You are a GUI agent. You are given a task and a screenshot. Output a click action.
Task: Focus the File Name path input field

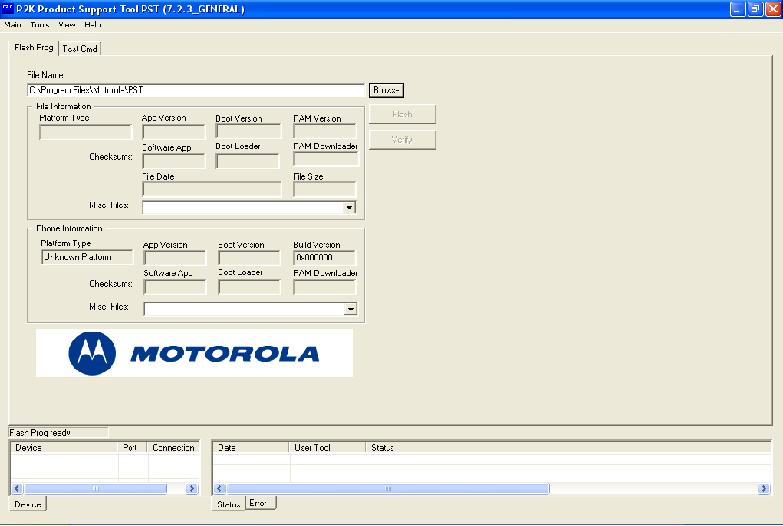click(x=196, y=90)
